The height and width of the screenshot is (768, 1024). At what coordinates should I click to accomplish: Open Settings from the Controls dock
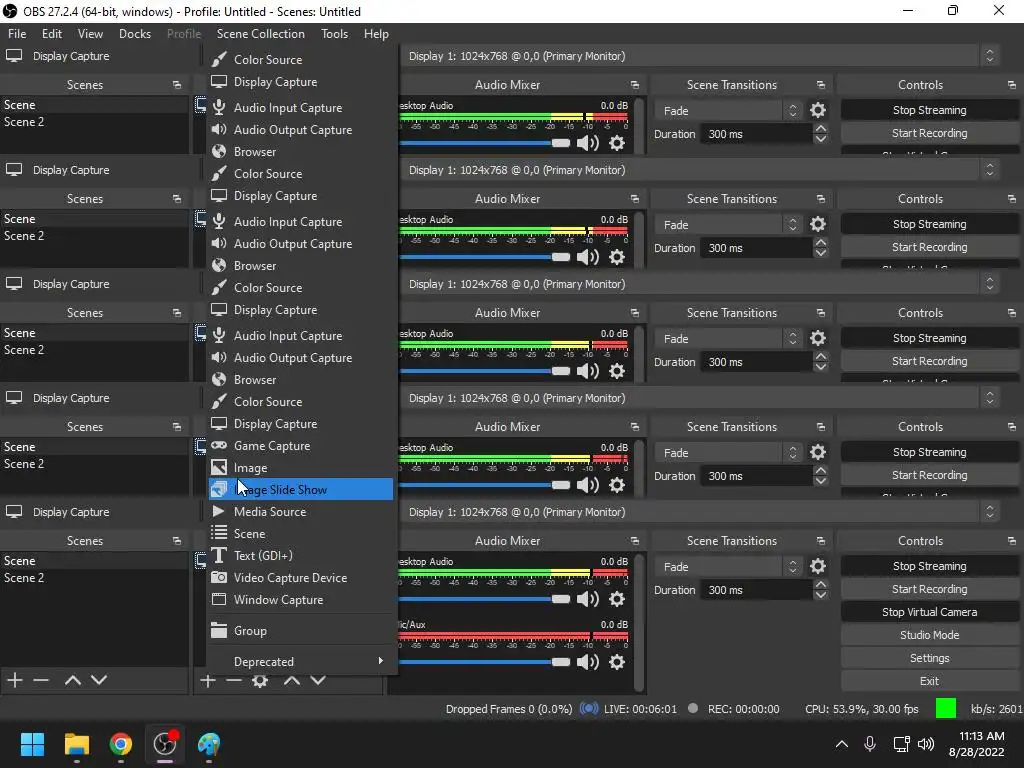point(929,658)
